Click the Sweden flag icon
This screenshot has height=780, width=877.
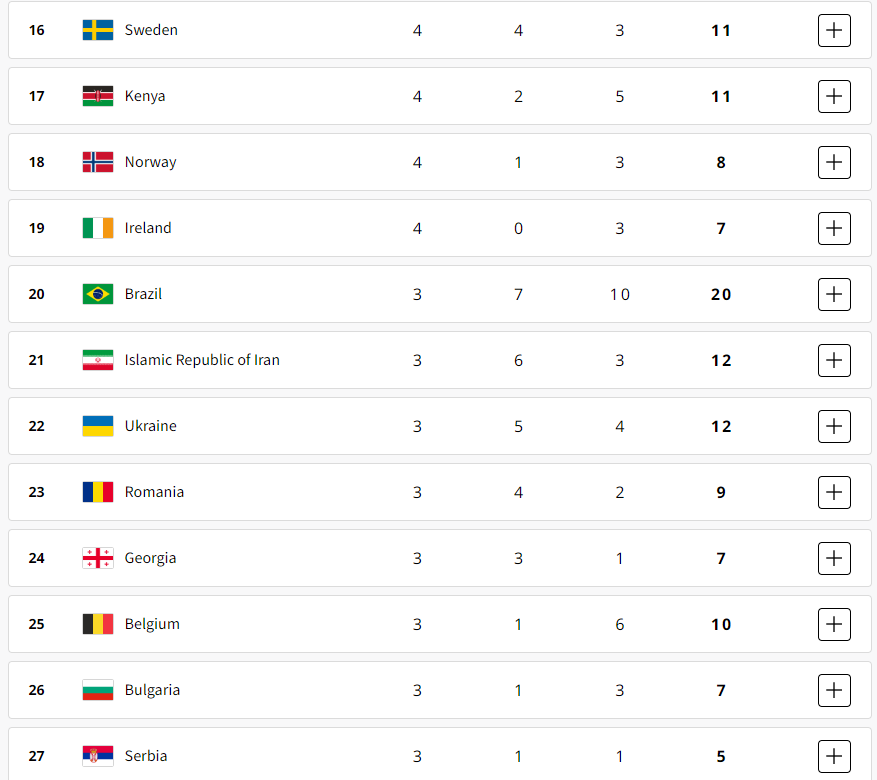coord(98,30)
